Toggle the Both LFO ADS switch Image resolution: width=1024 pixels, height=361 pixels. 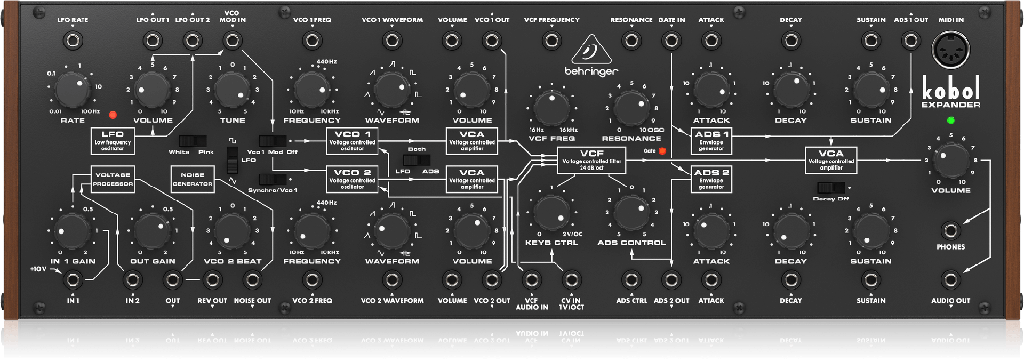click(416, 160)
